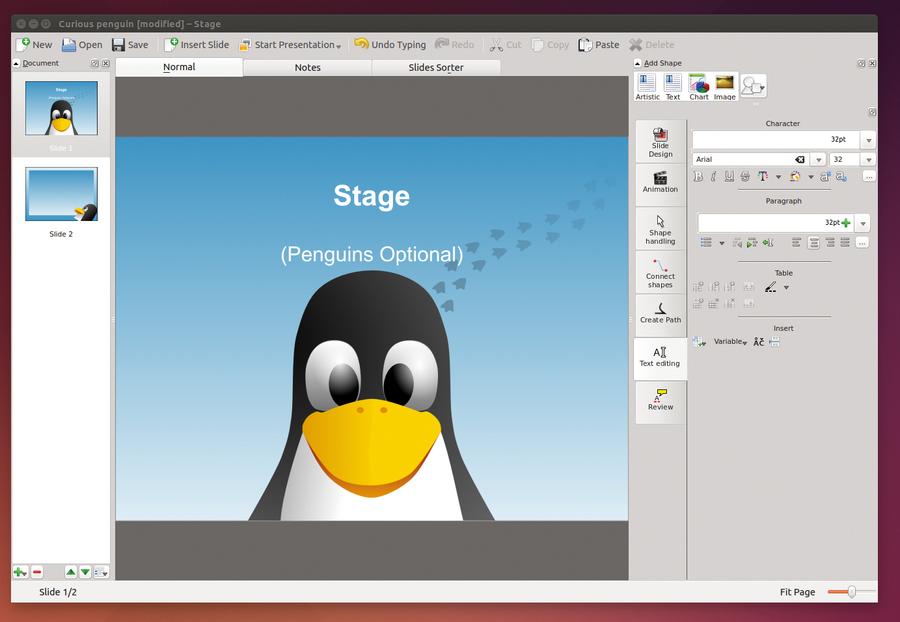
Task: Collapse the Add Shape panel arrow
Action: click(638, 63)
